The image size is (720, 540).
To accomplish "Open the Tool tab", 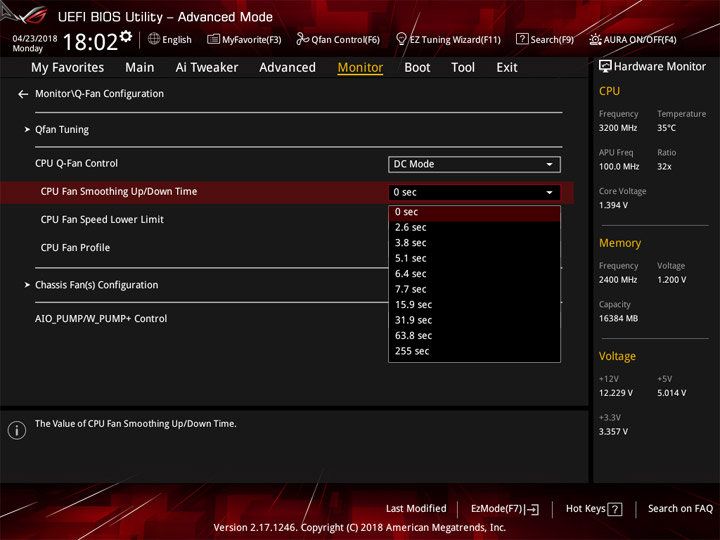I will (x=463, y=68).
